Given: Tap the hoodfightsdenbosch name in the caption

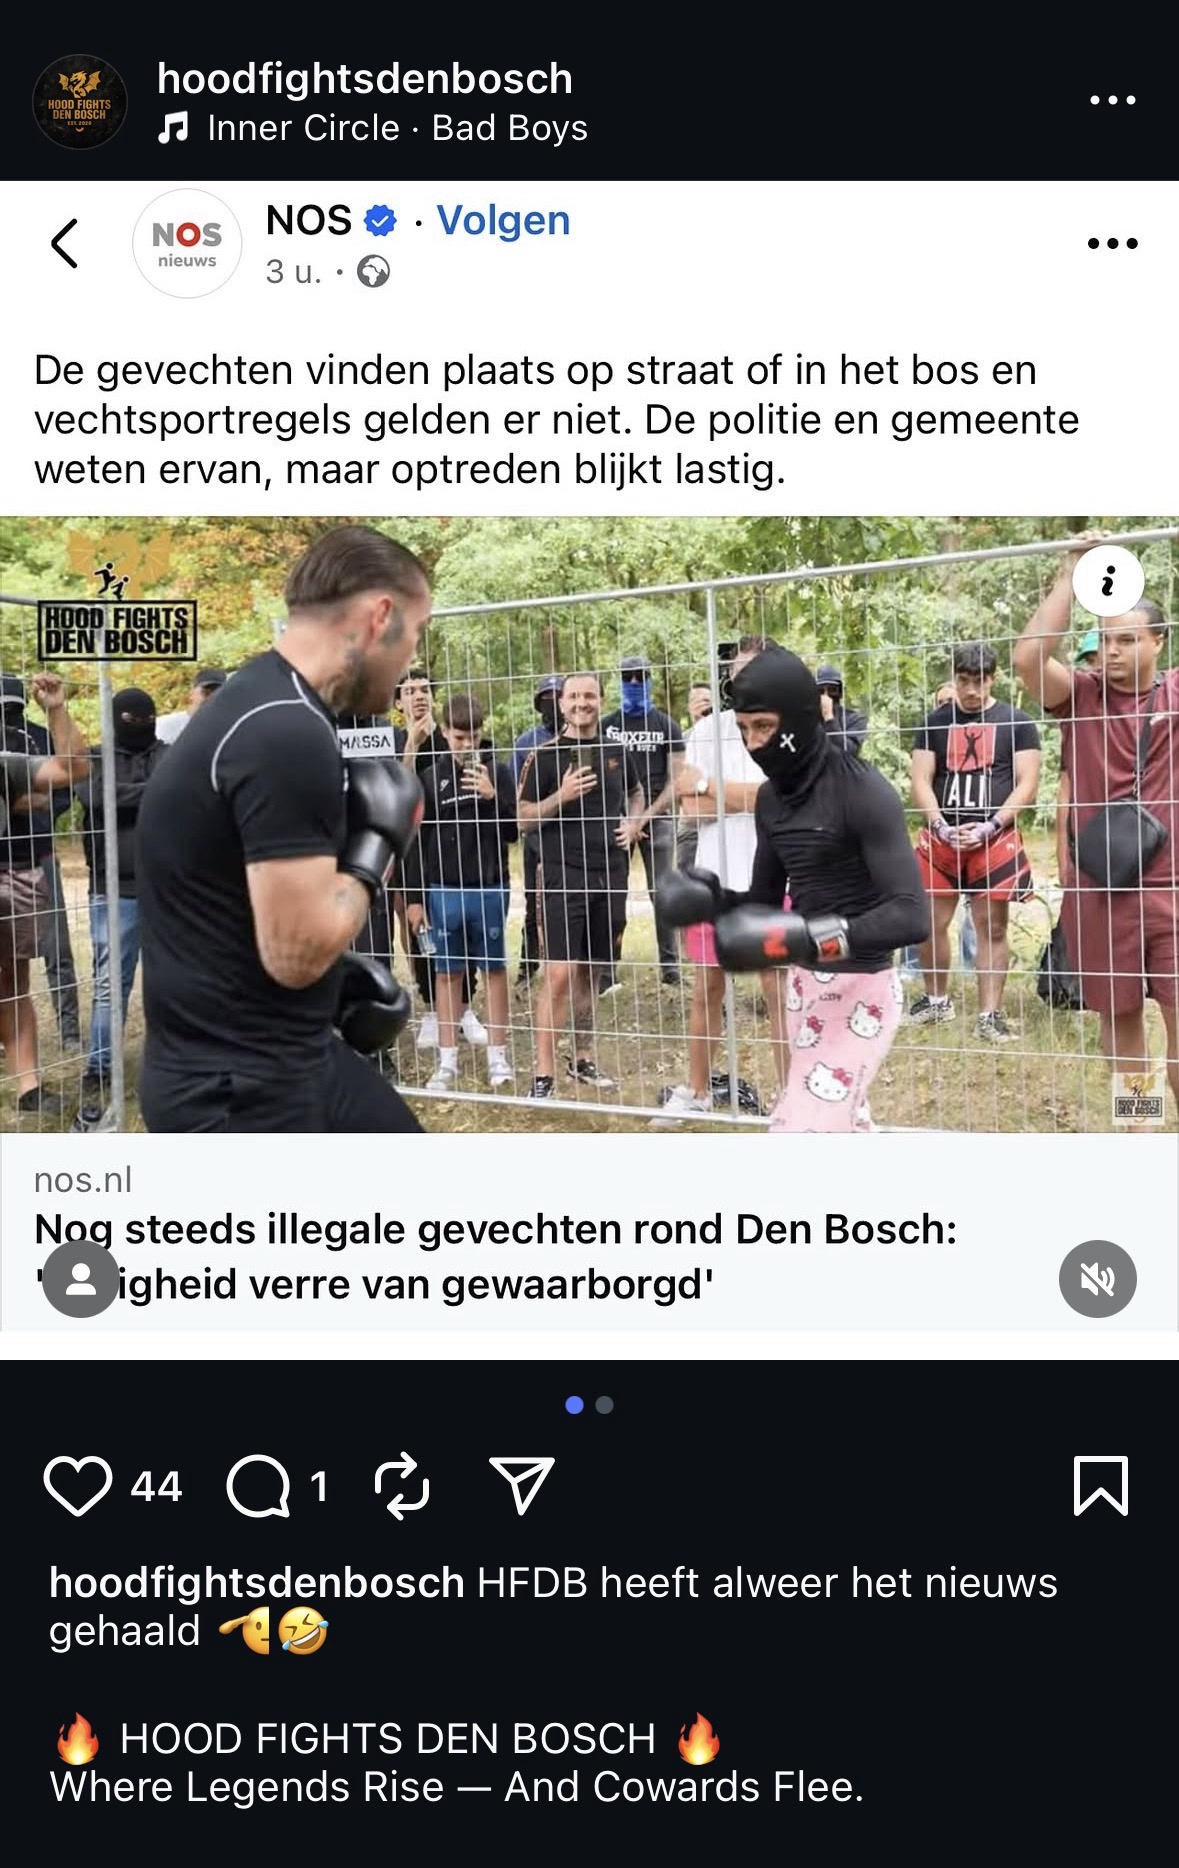Looking at the screenshot, I should (257, 1583).
